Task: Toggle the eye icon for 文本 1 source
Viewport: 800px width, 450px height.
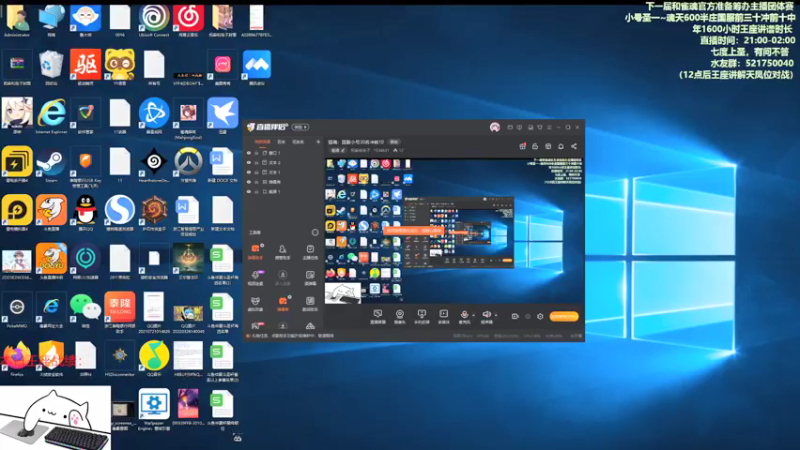Action: point(249,172)
